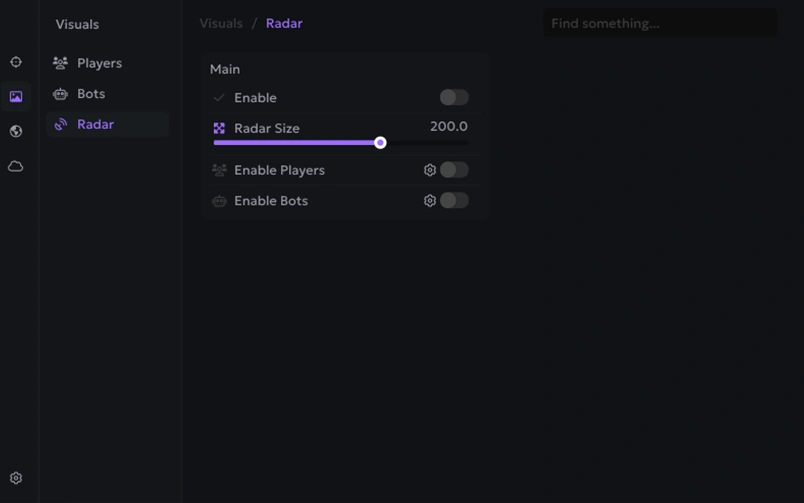The image size is (804, 503).
Task: Open the crosshair aim section in sidebar
Action: tap(16, 62)
